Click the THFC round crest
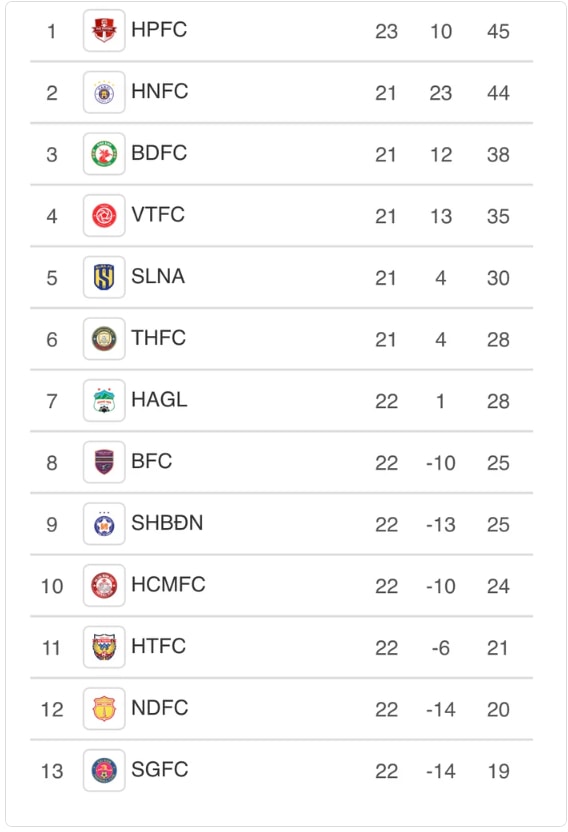 click(104, 339)
